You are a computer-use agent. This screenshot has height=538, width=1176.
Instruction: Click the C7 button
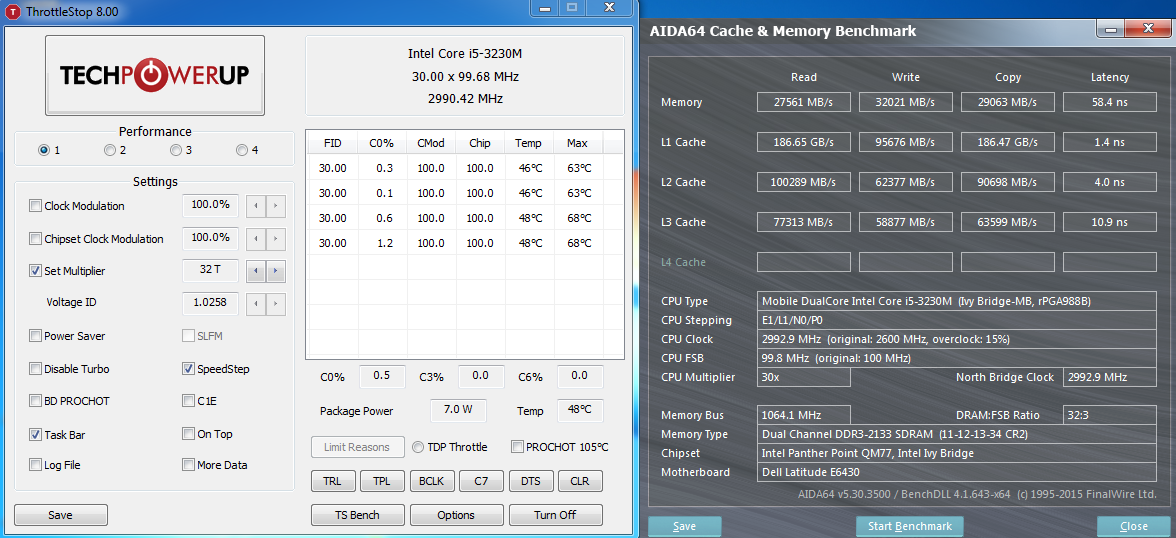pyautogui.click(x=481, y=481)
